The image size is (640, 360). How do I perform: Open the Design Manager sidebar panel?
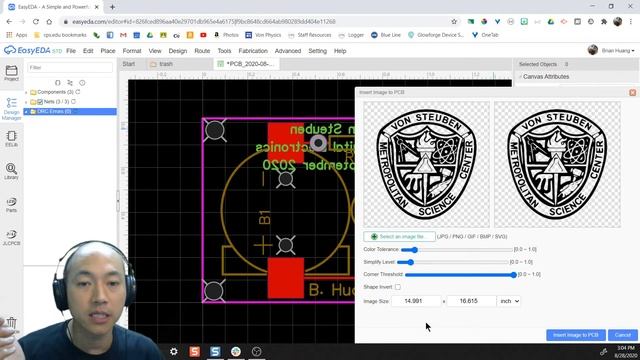(11, 109)
